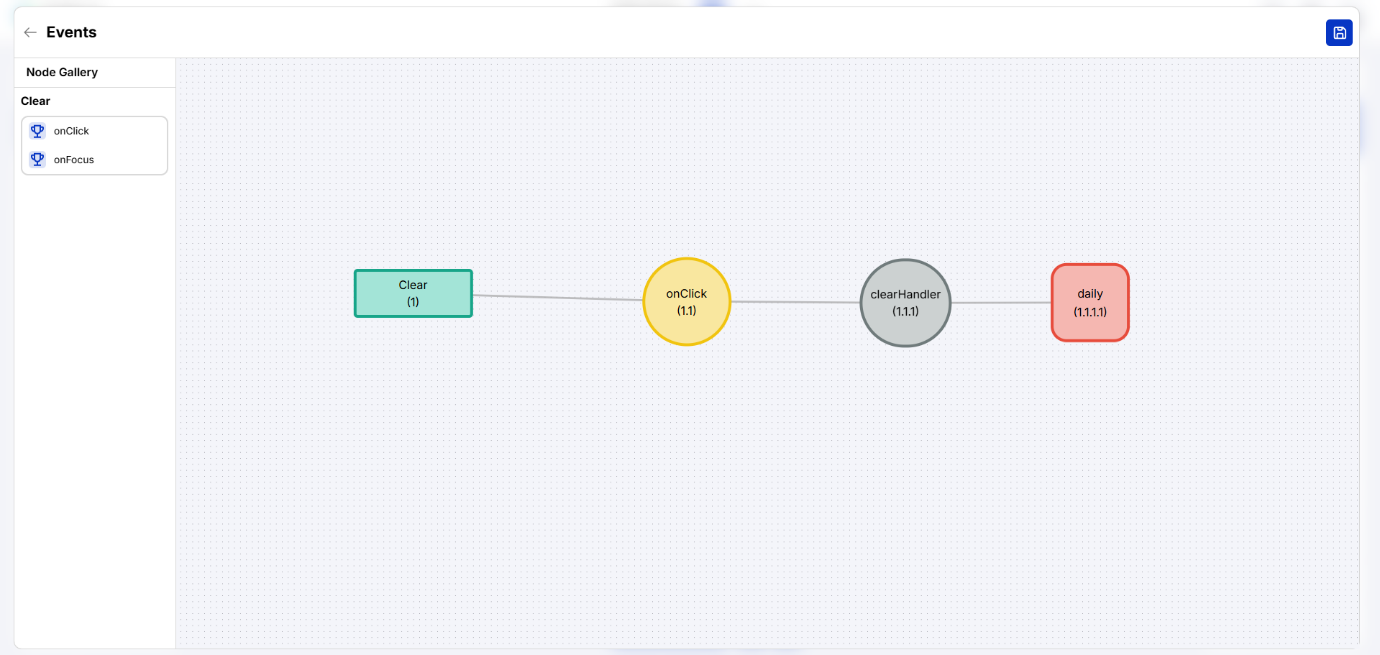Viewport: 1380px width, 655px height.
Task: Click the (1) ID text in the Clear node
Action: [x=413, y=302]
